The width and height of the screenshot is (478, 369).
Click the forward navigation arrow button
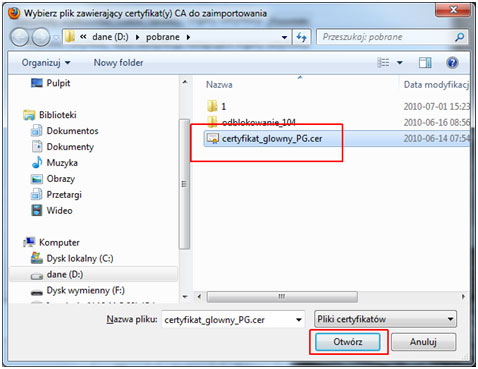pyautogui.click(x=41, y=37)
